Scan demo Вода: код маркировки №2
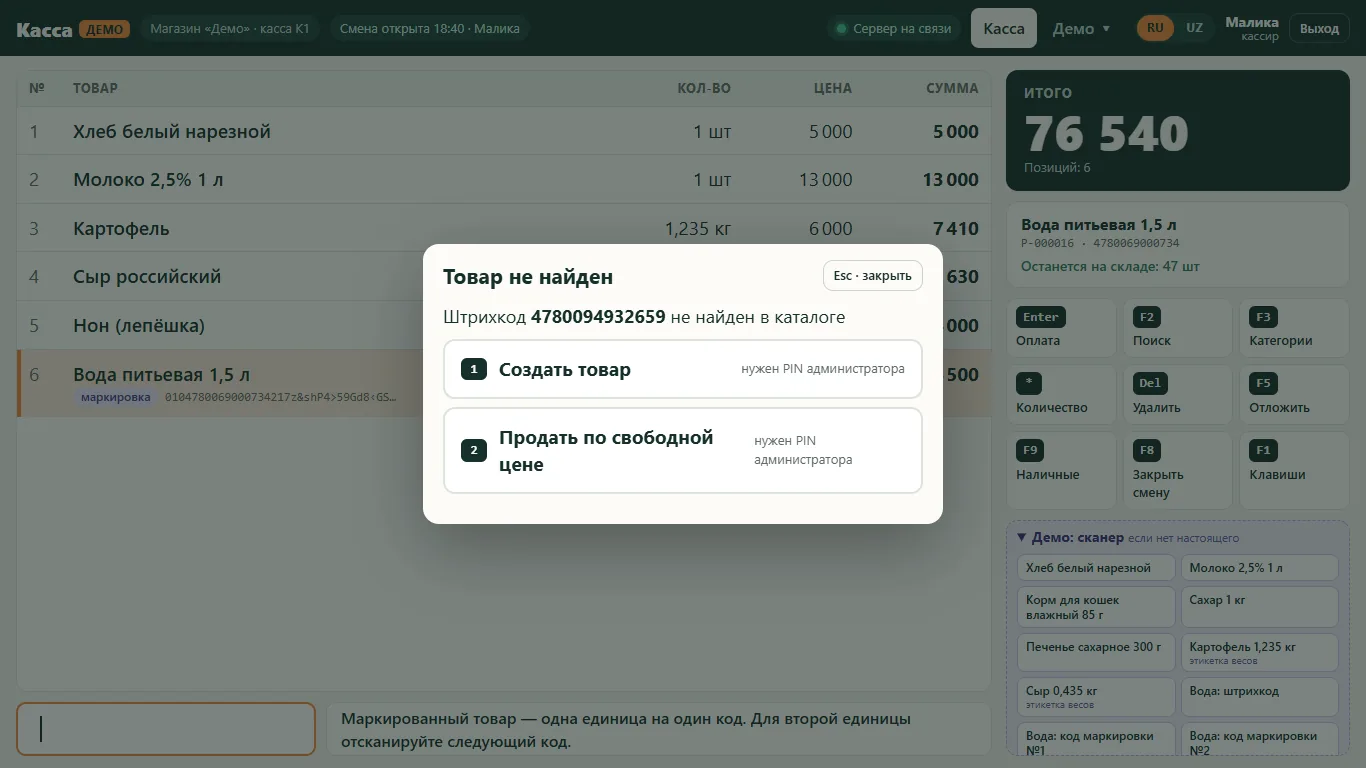Viewport: 1366px width, 768px height. coord(1259,739)
